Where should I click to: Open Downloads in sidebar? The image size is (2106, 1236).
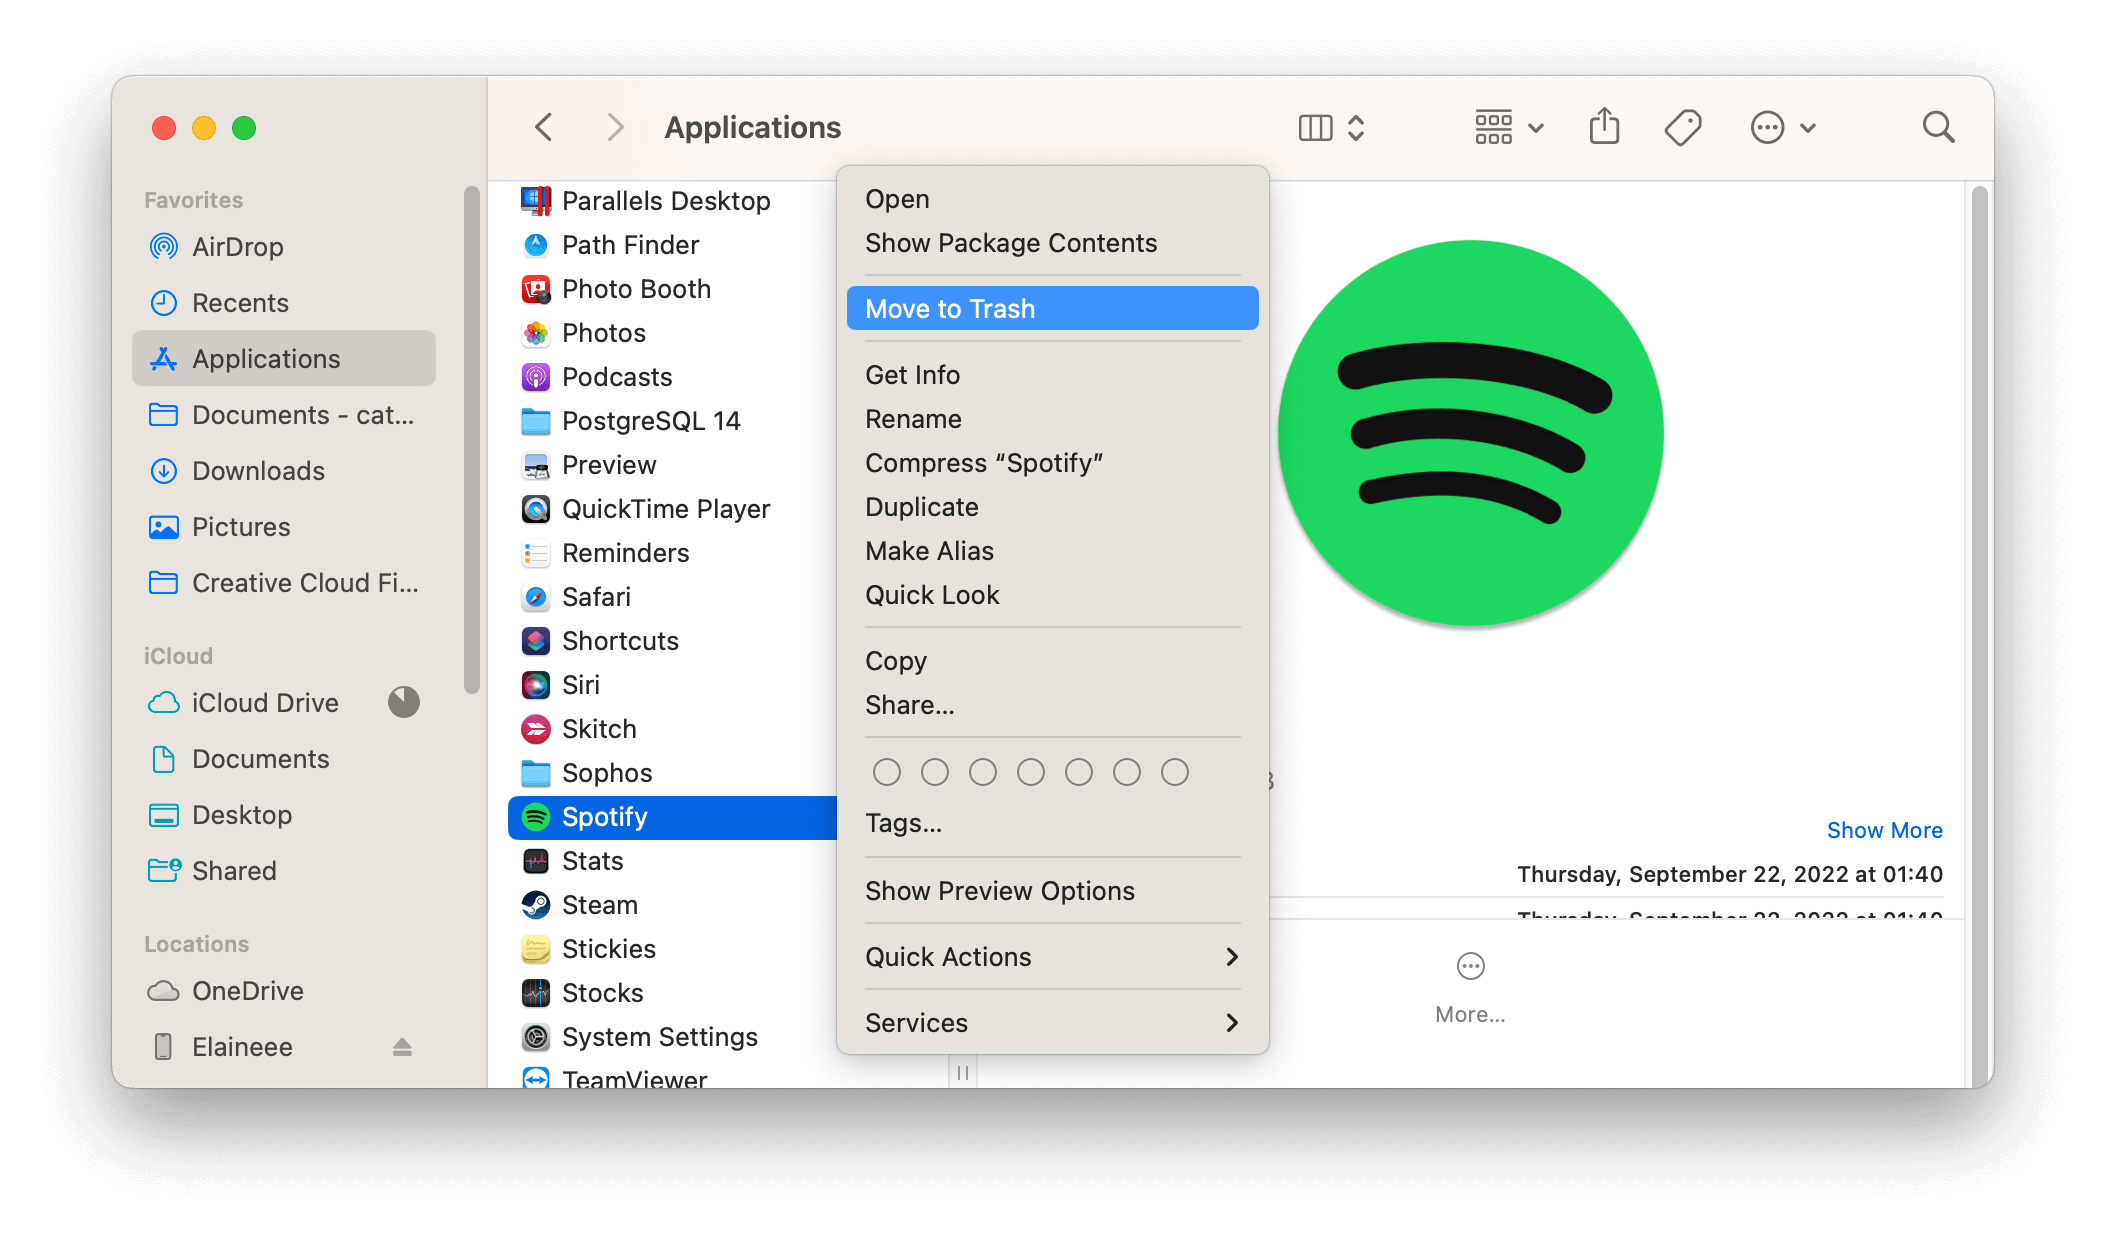point(284,471)
